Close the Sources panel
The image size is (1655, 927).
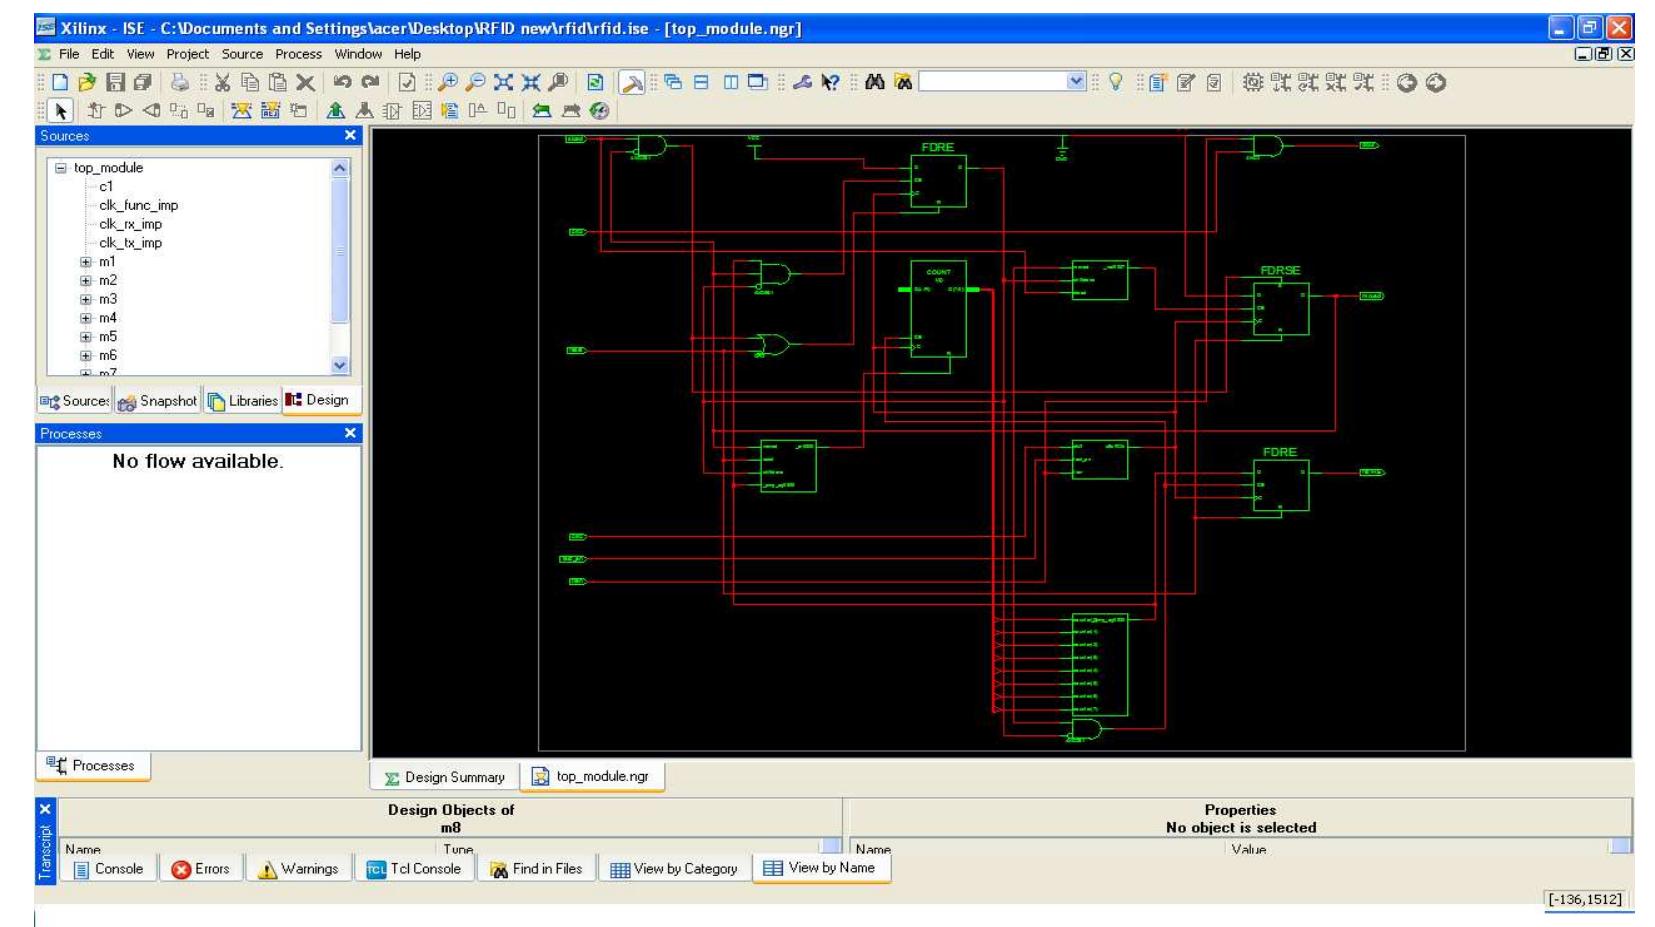click(x=350, y=135)
